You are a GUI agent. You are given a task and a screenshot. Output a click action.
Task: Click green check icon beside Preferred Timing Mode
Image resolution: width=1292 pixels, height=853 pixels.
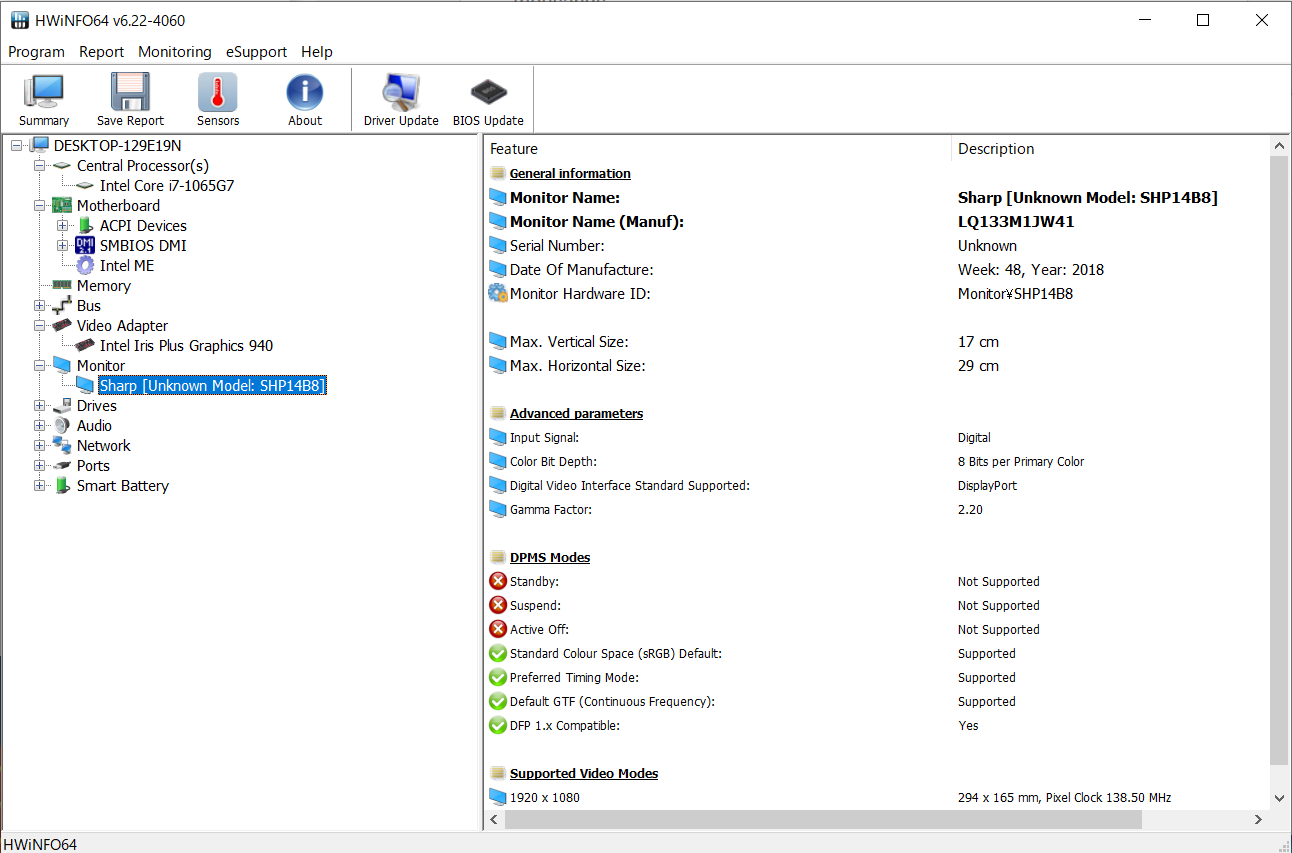(498, 677)
